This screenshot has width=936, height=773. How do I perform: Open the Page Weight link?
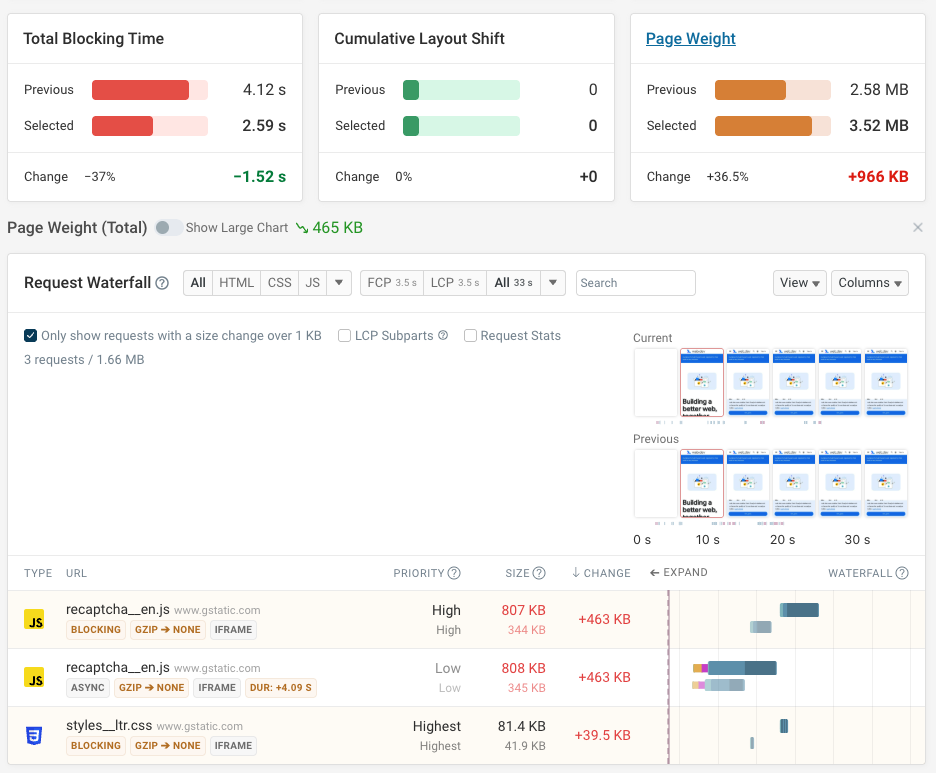coord(690,38)
